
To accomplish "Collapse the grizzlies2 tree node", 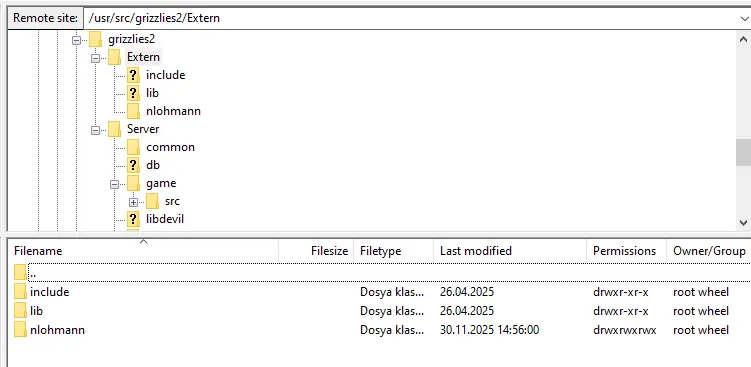I will coord(76,40).
